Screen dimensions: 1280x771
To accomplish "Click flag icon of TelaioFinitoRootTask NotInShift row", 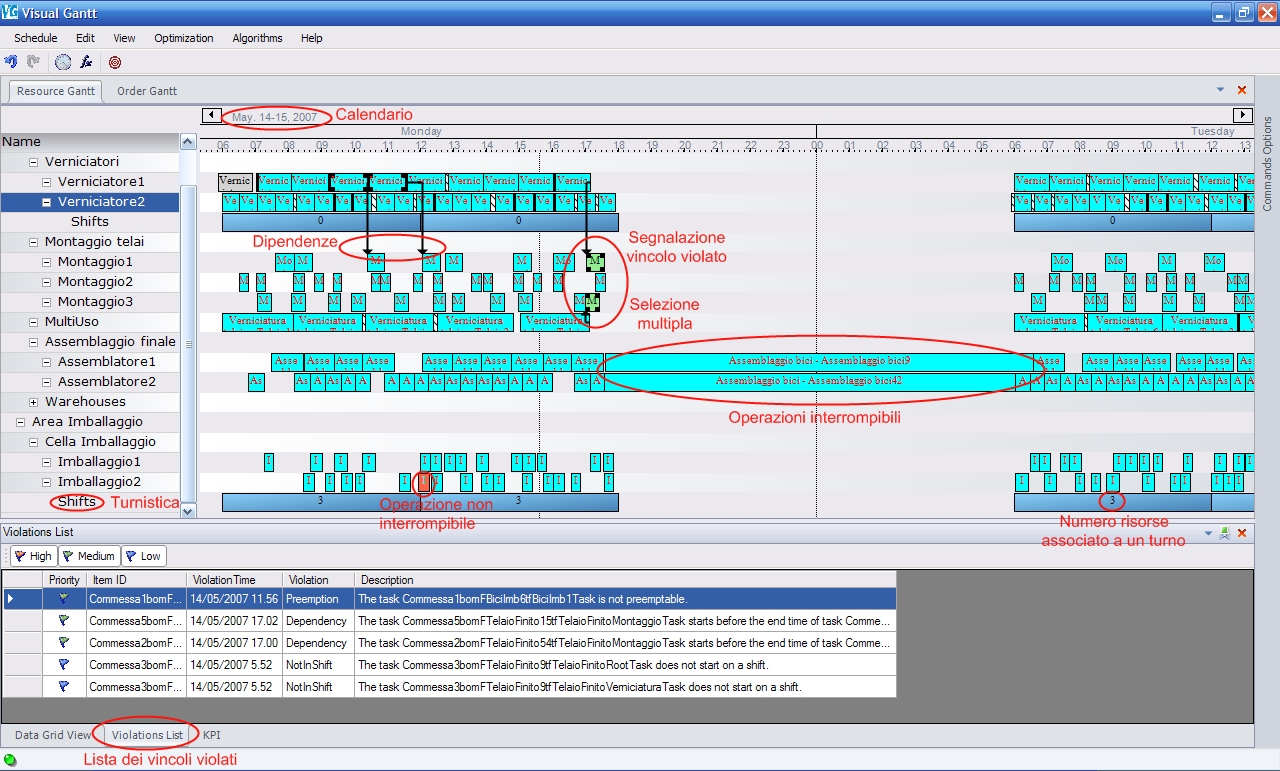I will 64,665.
